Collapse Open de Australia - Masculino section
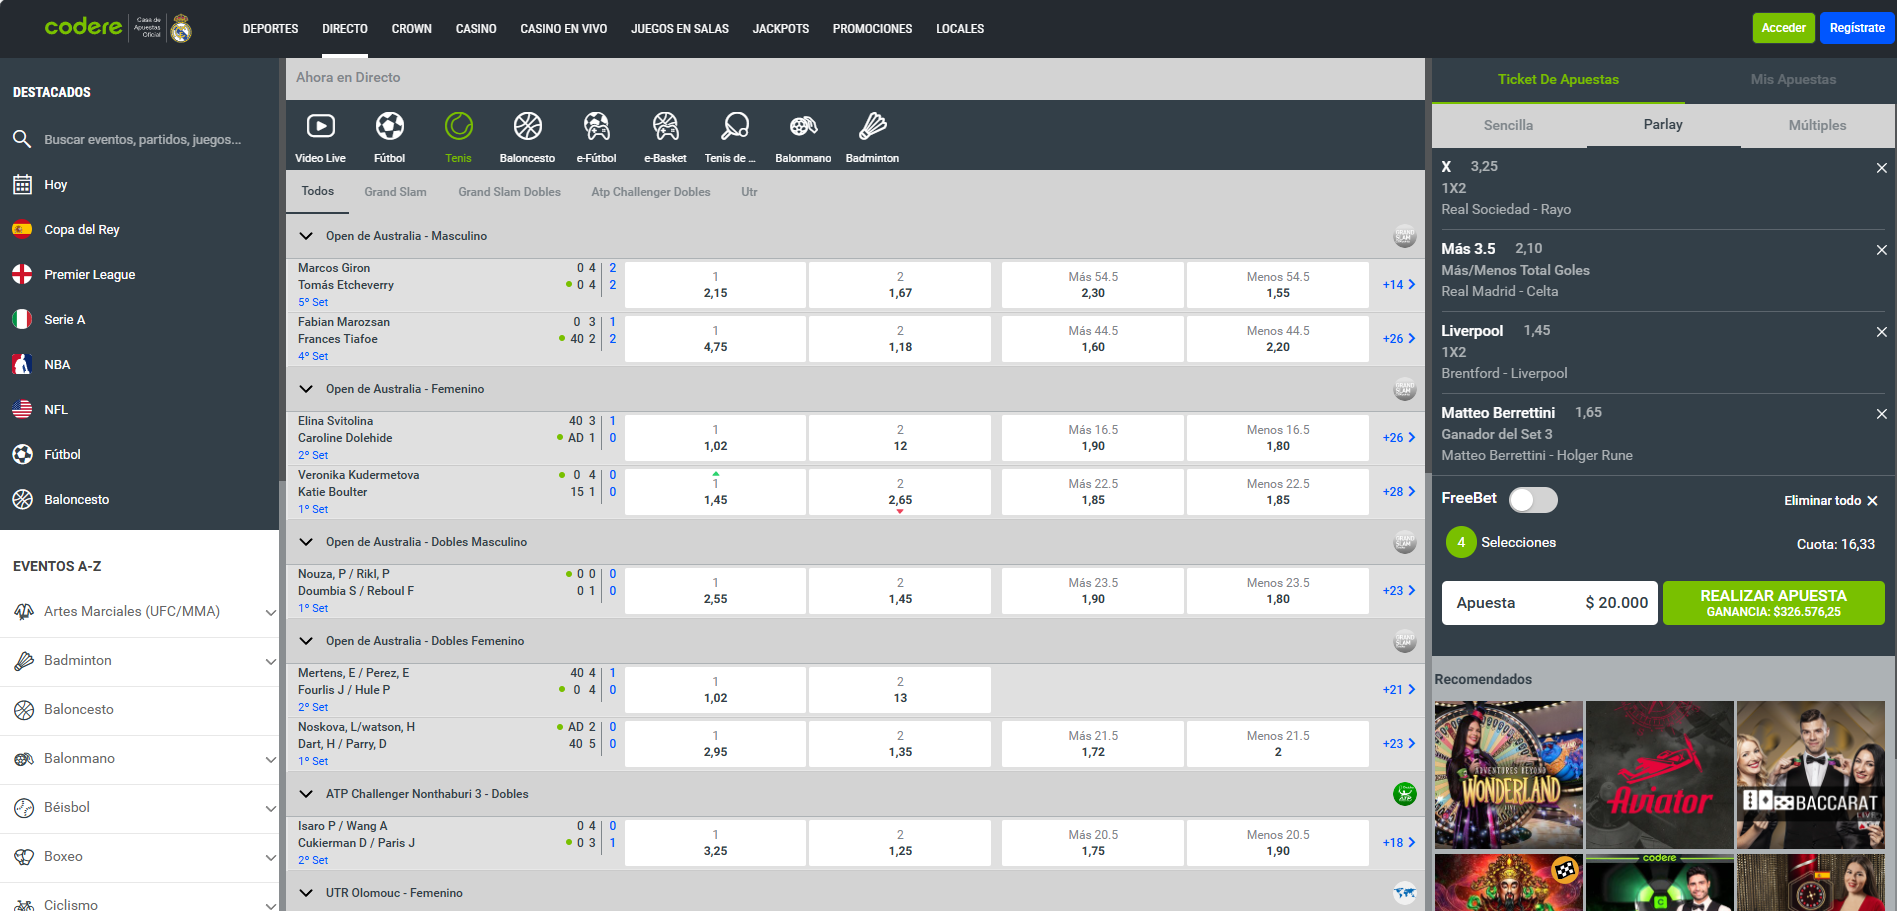Screen dimensions: 1897x911 coord(306,236)
